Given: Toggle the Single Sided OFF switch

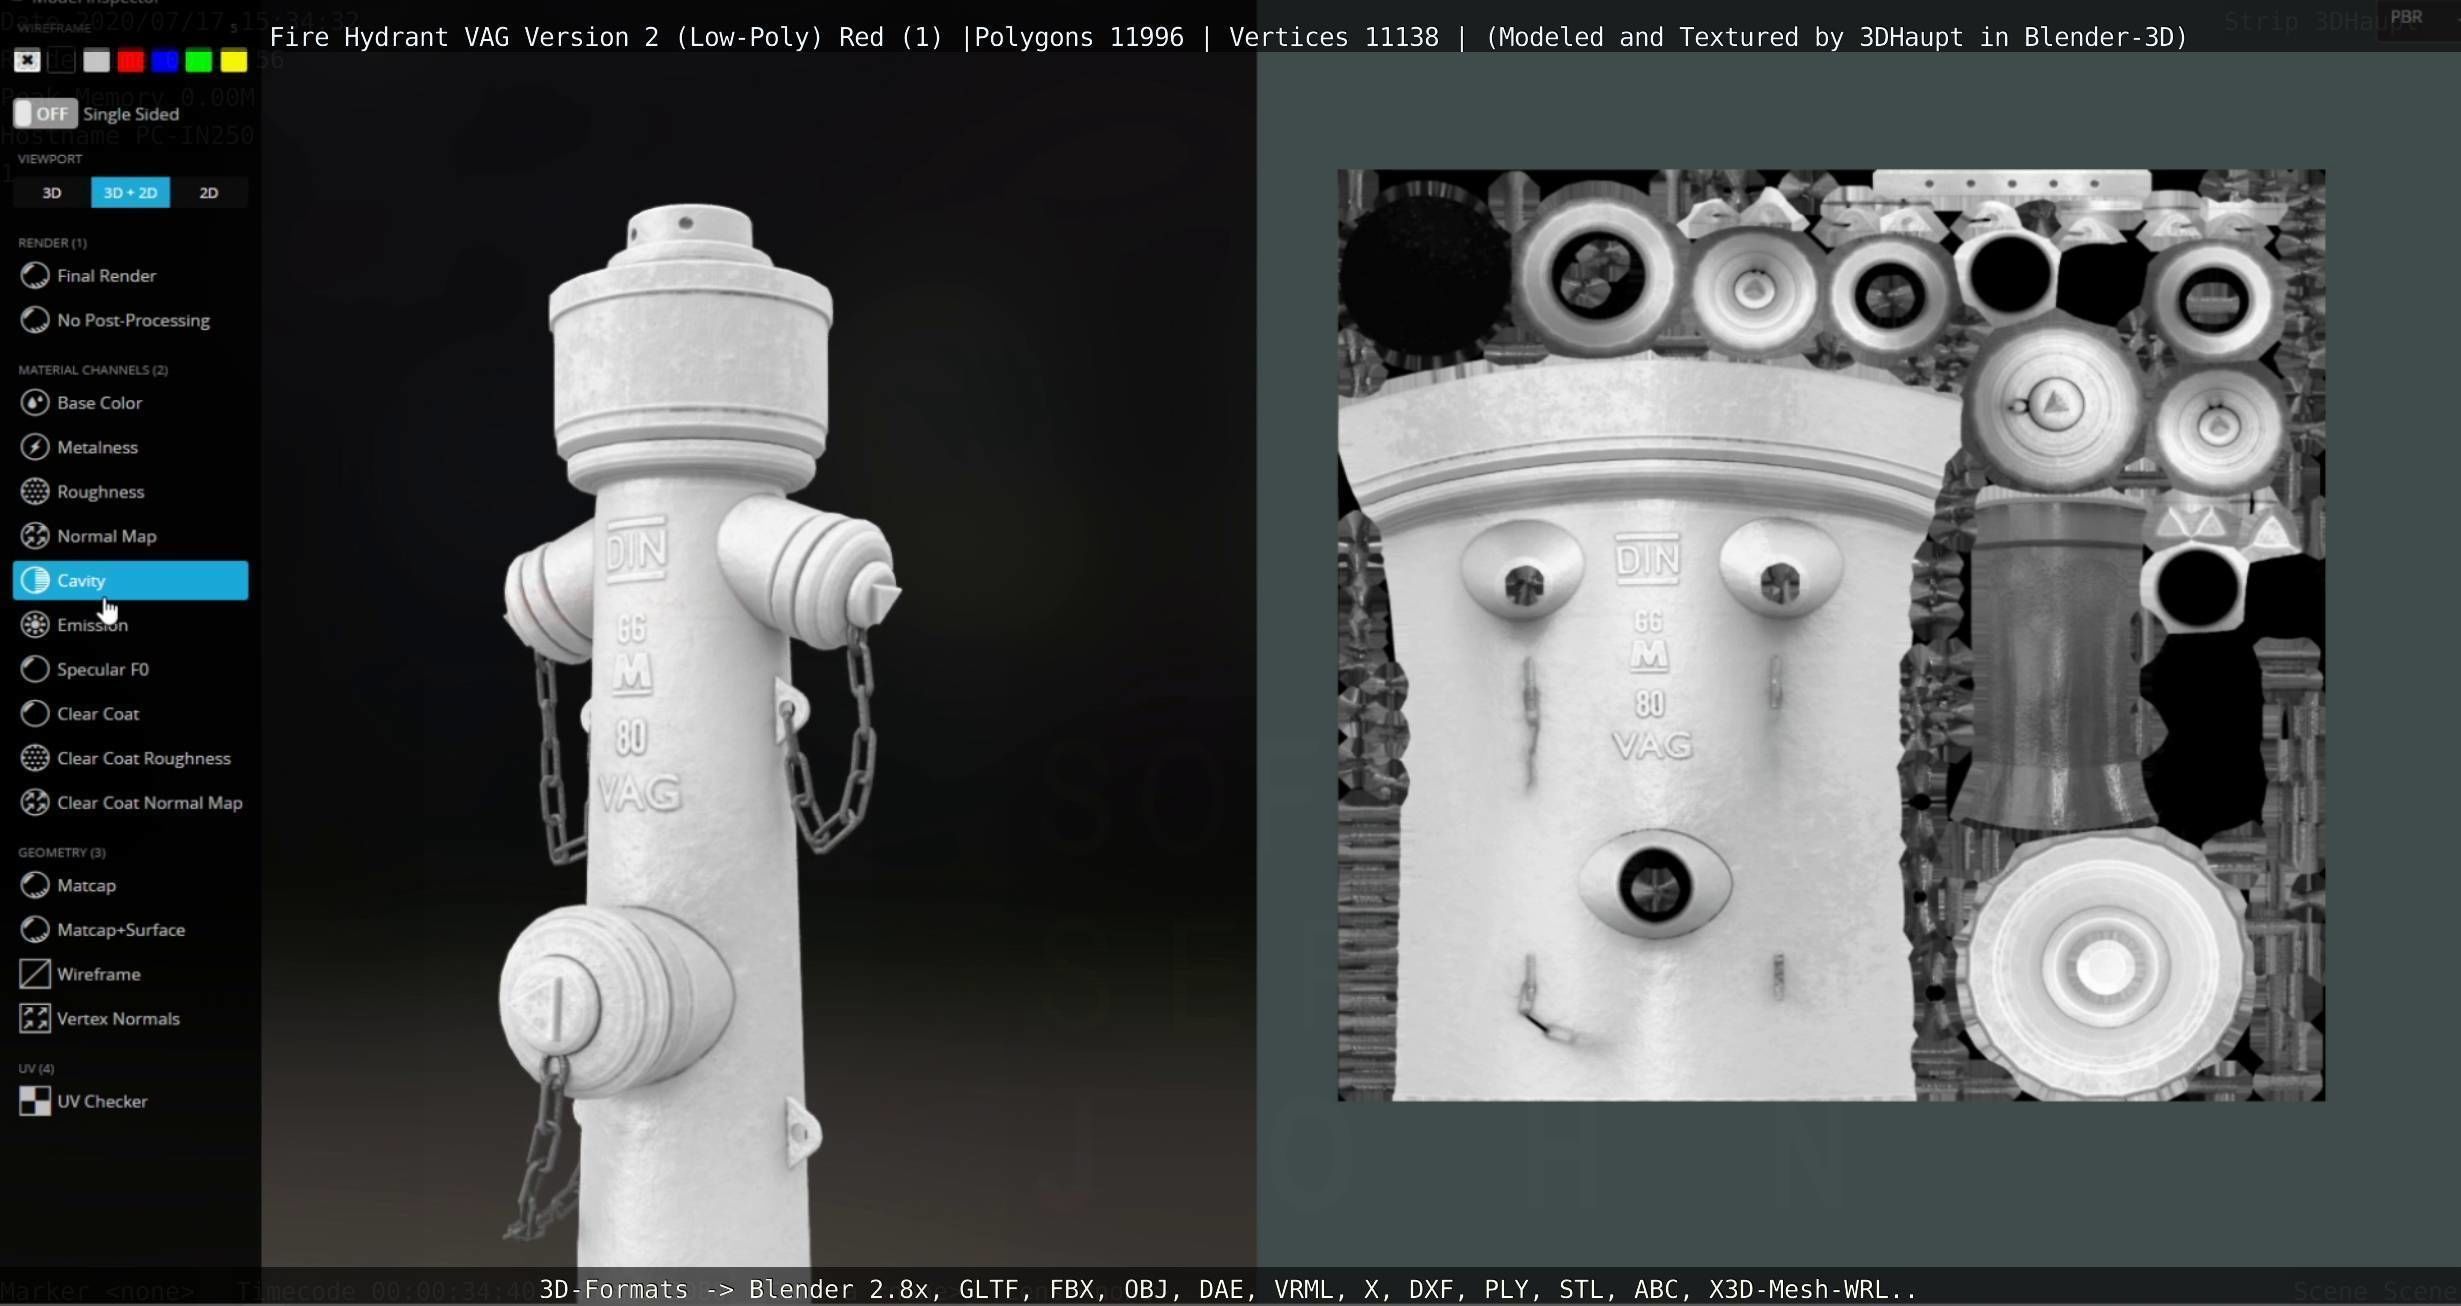Looking at the screenshot, I should 44,113.
